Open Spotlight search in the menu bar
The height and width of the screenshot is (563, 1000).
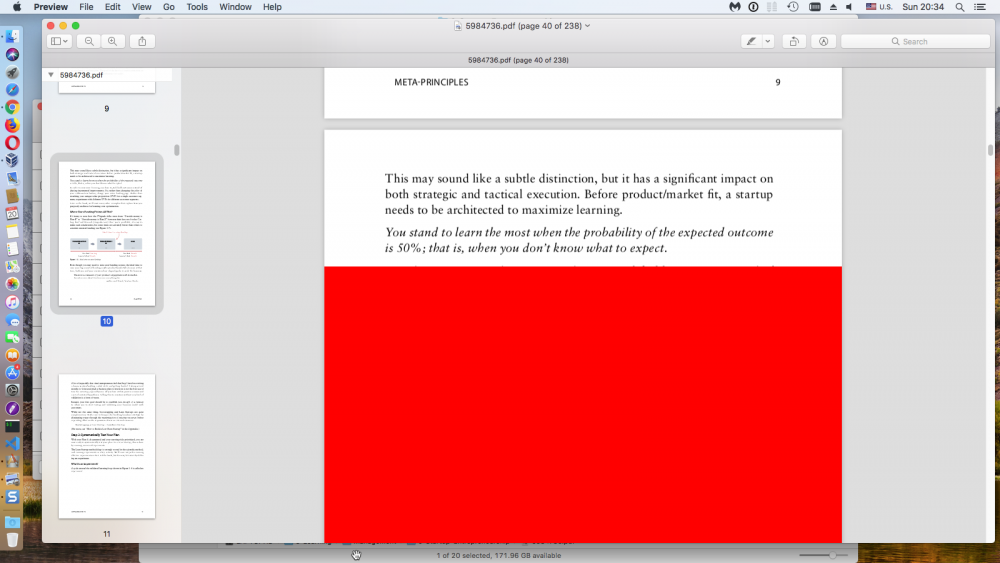pos(960,7)
